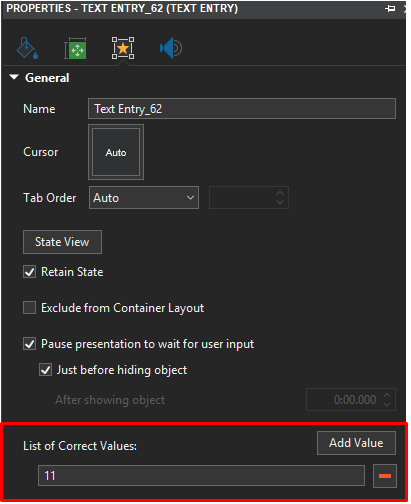Remove the correct value 11 entry

[385, 476]
